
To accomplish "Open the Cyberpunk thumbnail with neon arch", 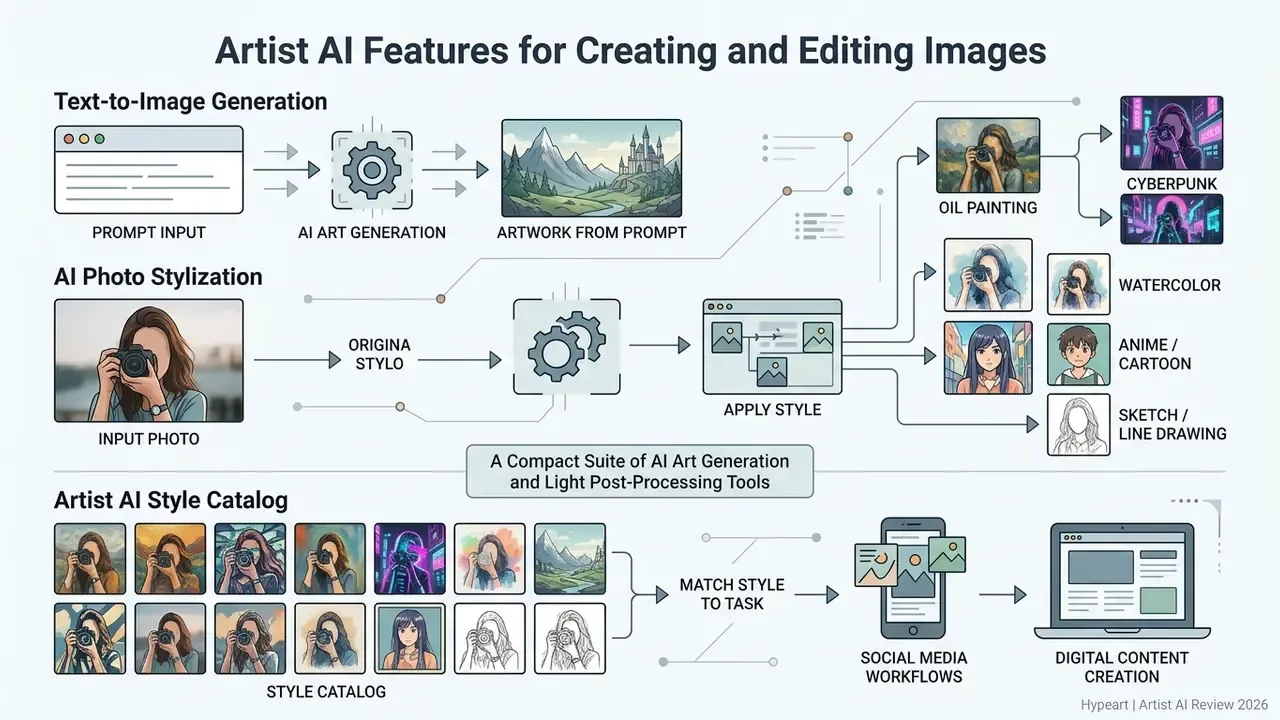I will (1172, 219).
